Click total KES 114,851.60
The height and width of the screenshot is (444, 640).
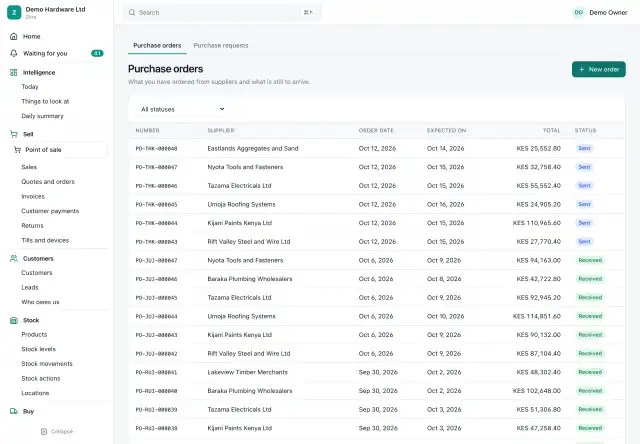[x=537, y=316]
